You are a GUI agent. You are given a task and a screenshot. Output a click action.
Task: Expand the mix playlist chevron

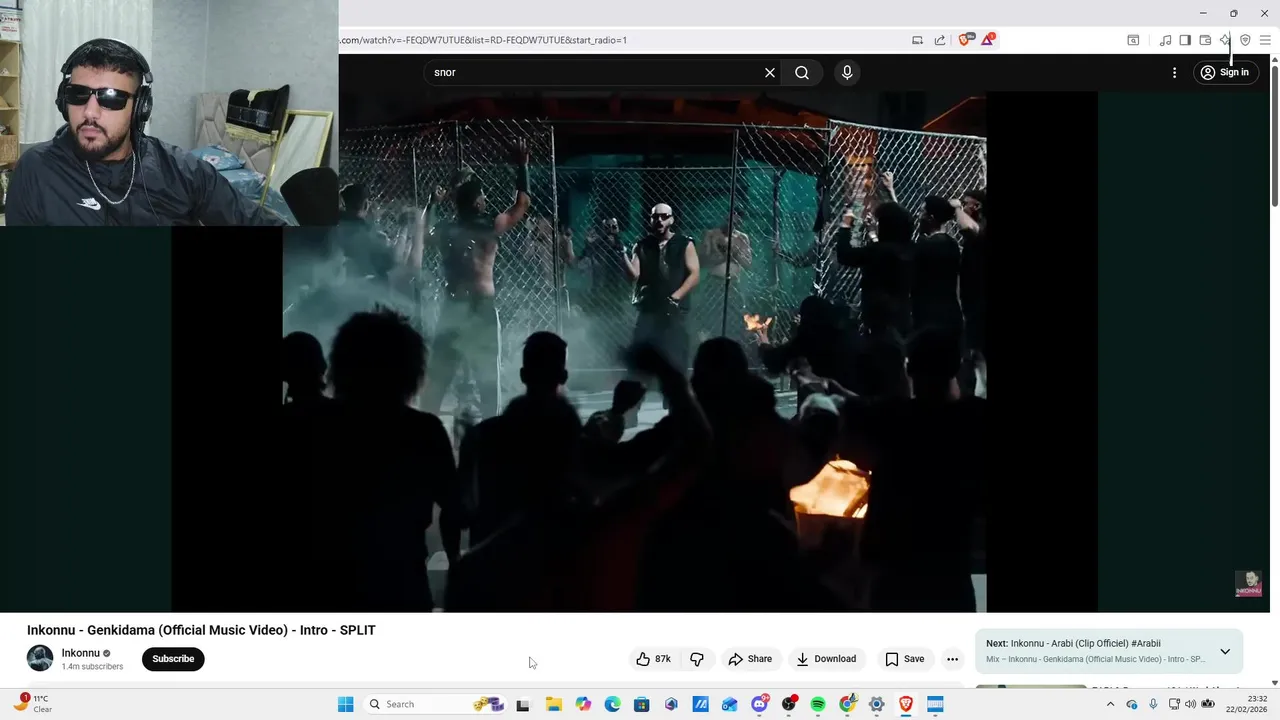coord(1225,652)
